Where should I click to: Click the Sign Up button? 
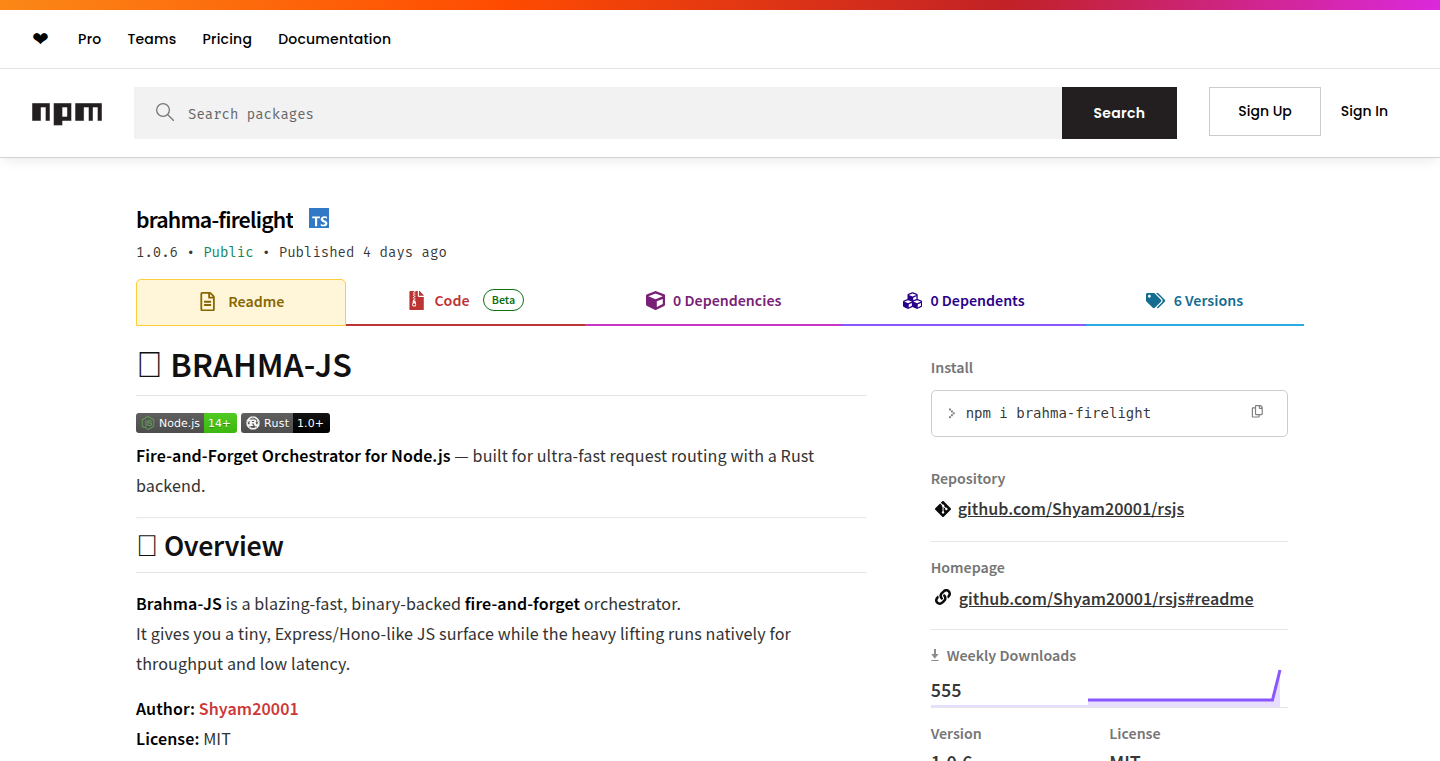click(x=1265, y=111)
